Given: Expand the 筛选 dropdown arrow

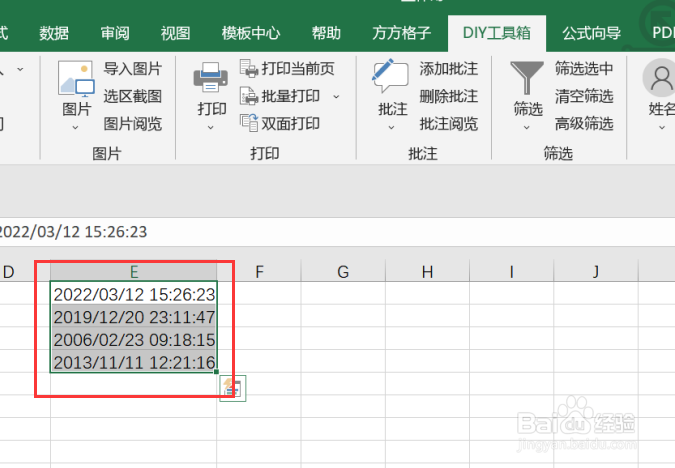Looking at the screenshot, I should tap(526, 127).
